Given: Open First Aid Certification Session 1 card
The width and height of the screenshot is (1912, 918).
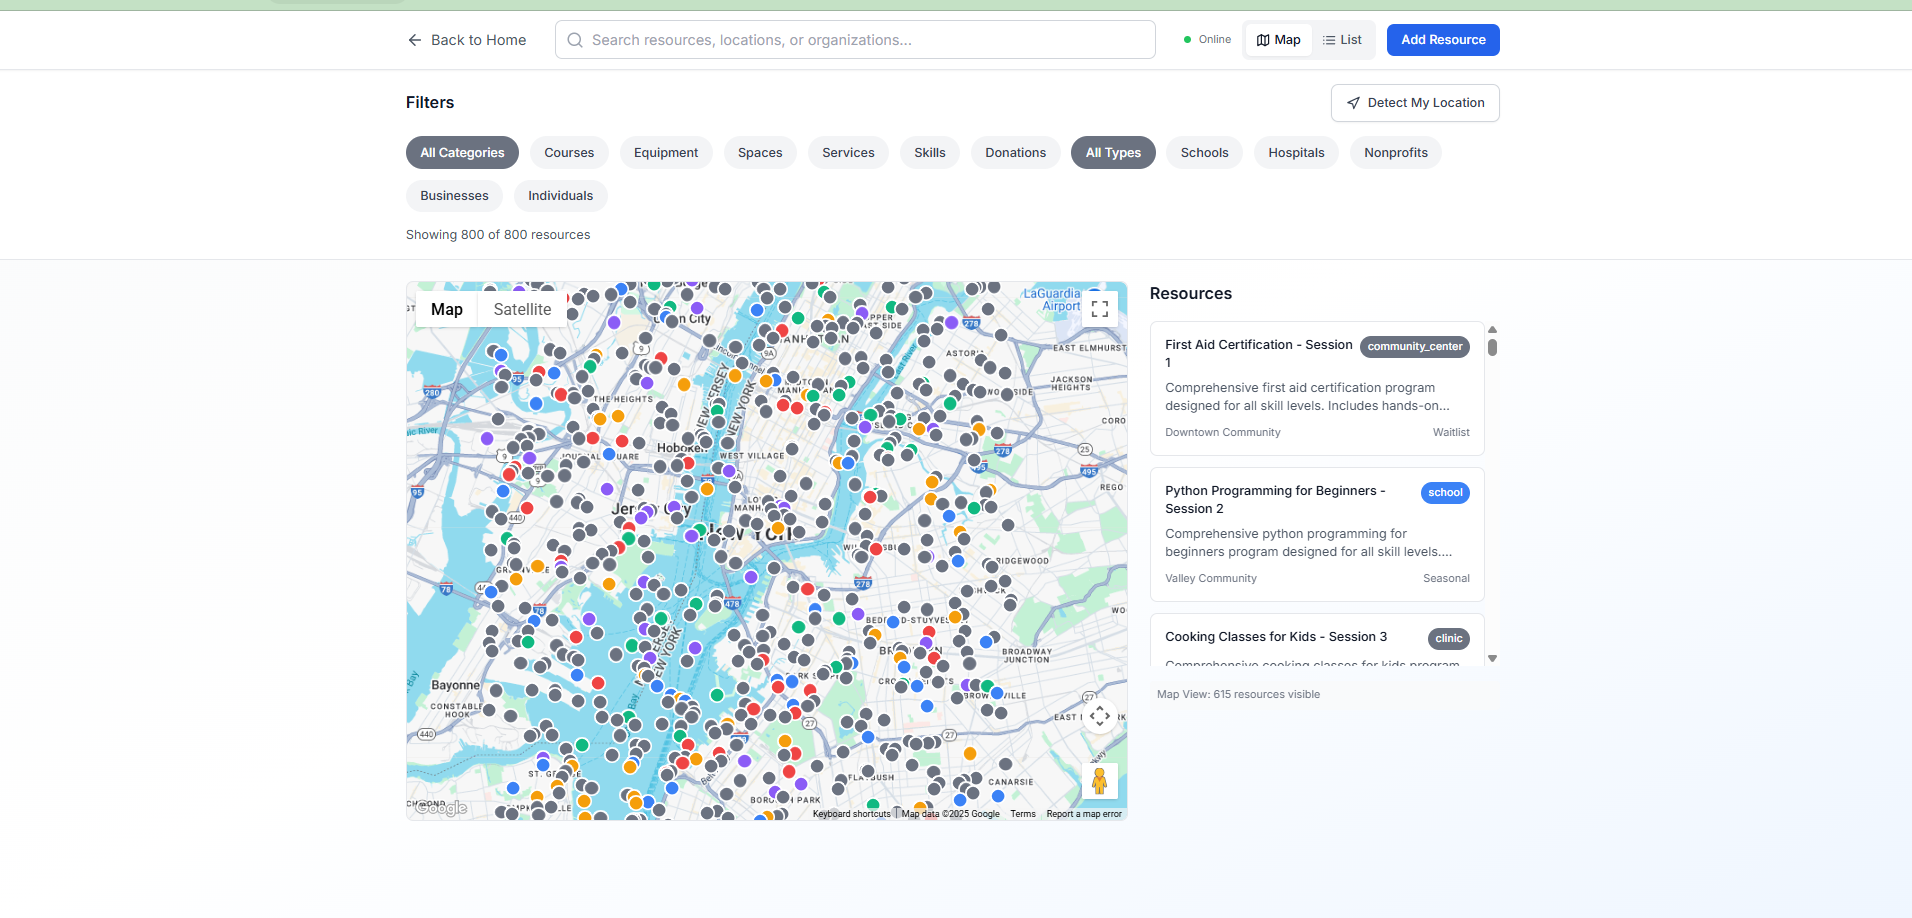Looking at the screenshot, I should pyautogui.click(x=1317, y=389).
